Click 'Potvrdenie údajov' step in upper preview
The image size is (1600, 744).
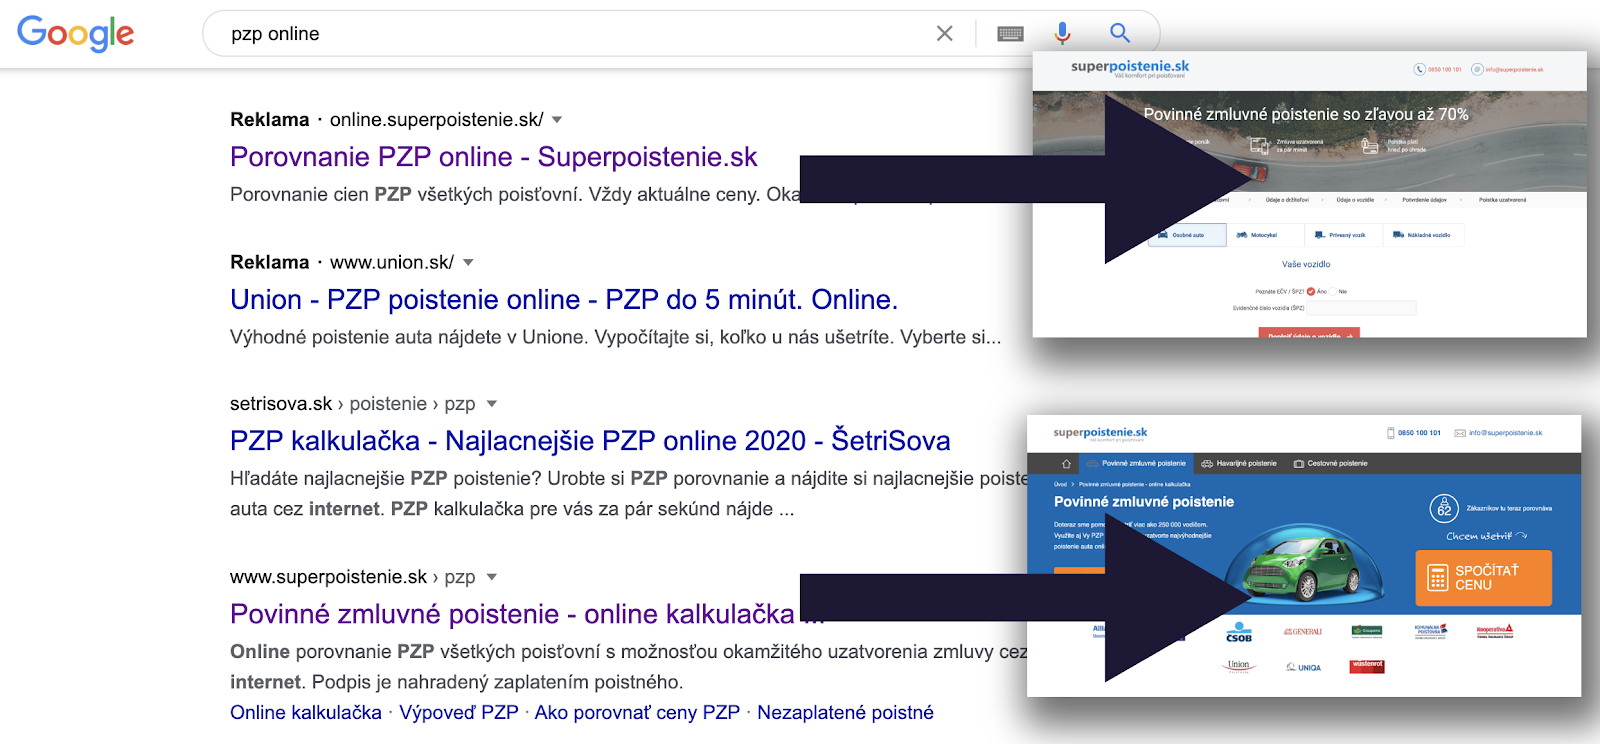pyautogui.click(x=1424, y=200)
